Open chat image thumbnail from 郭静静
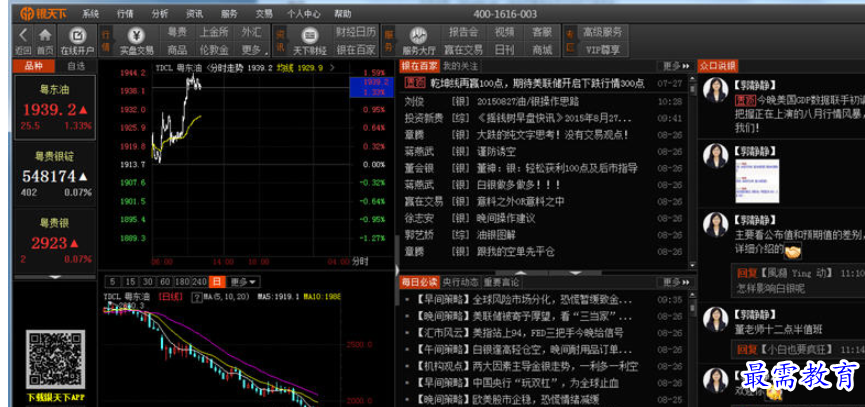This screenshot has height=407, width=865. [x=757, y=181]
